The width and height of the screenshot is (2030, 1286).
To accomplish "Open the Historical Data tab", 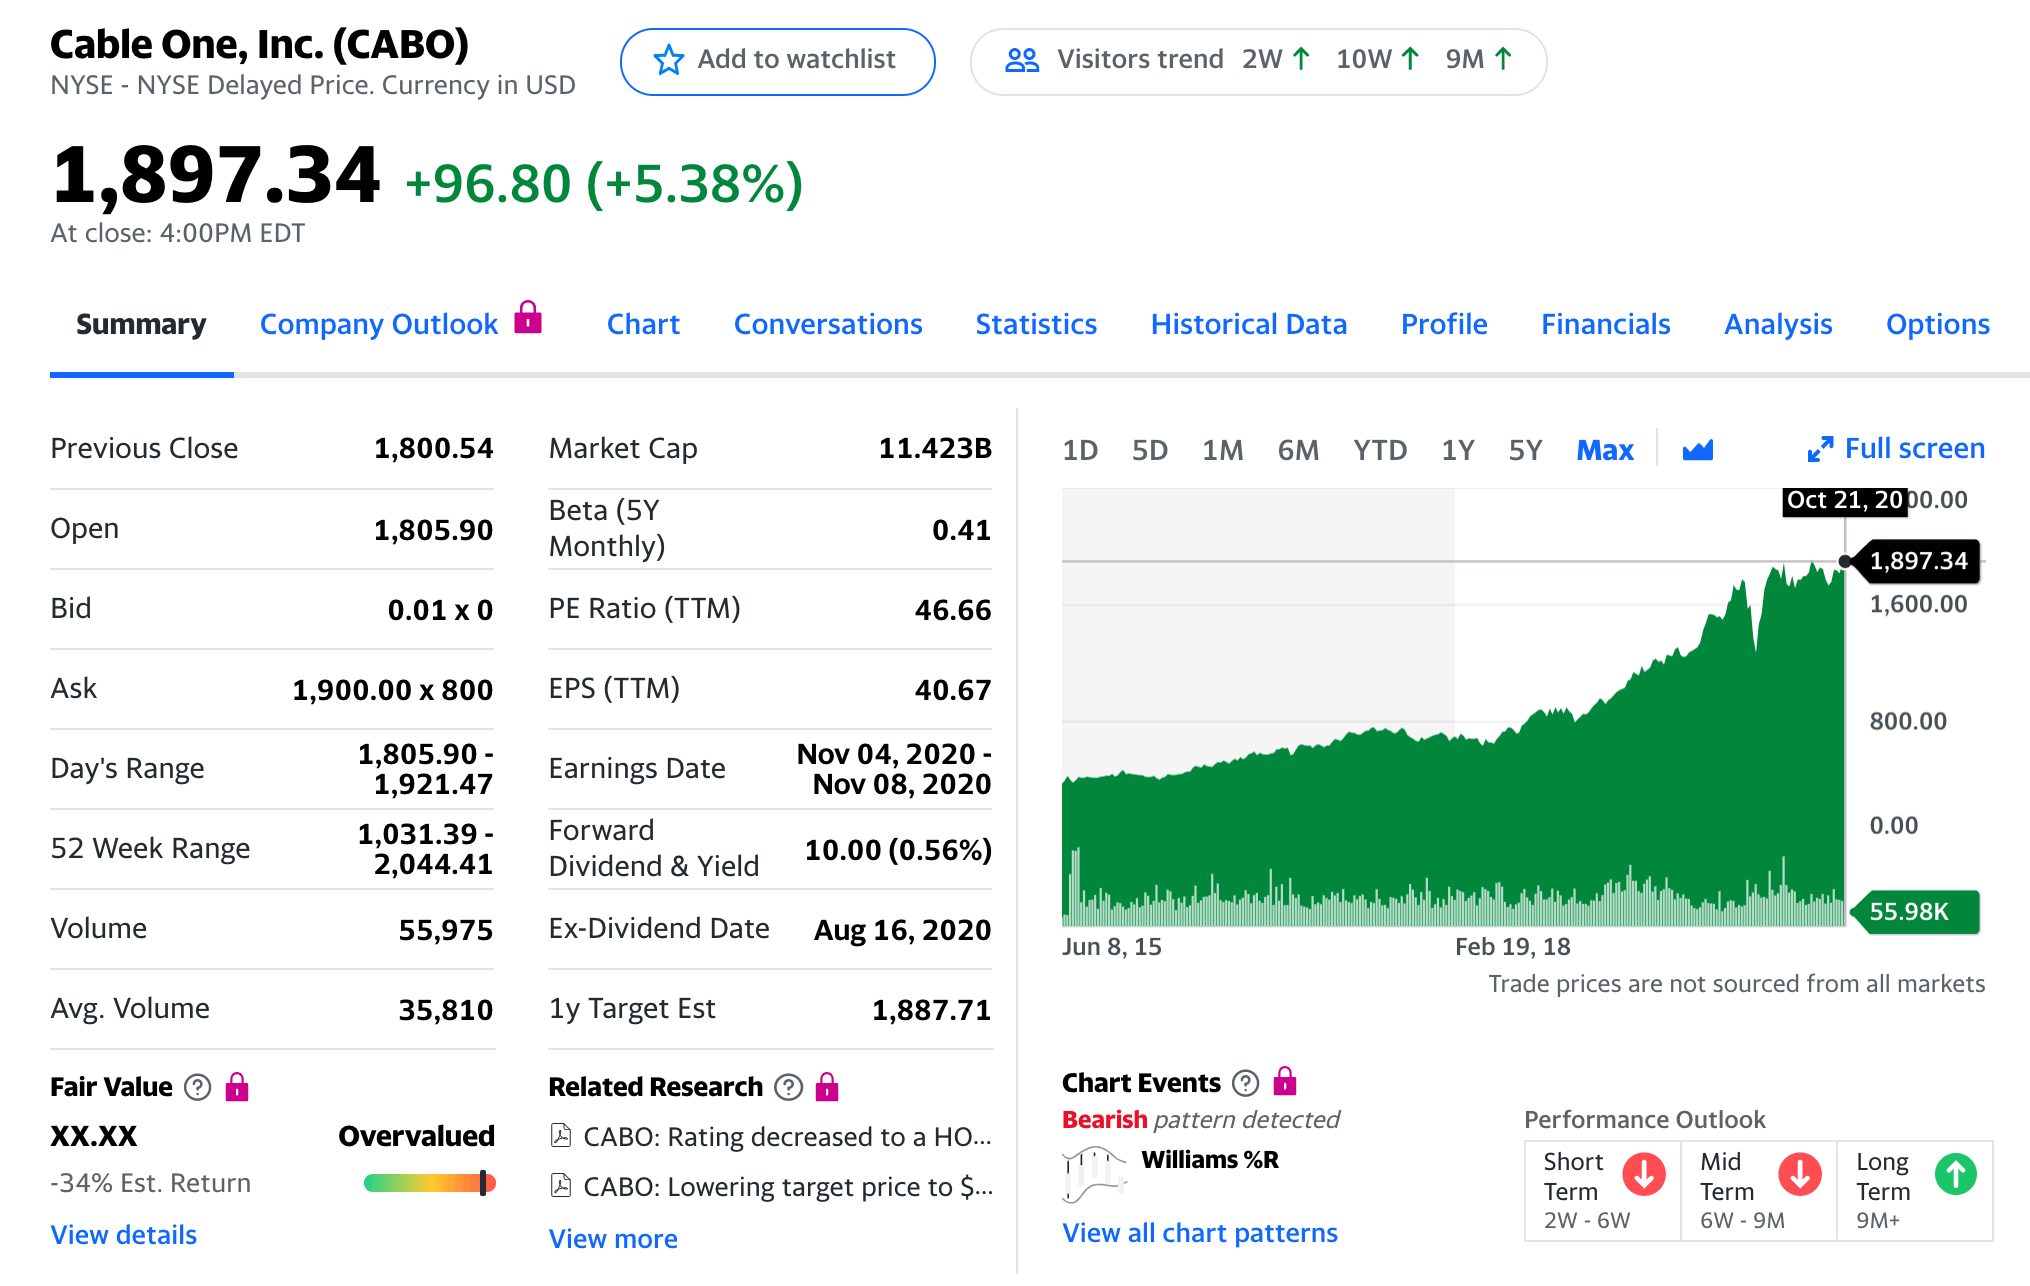I will (x=1248, y=324).
